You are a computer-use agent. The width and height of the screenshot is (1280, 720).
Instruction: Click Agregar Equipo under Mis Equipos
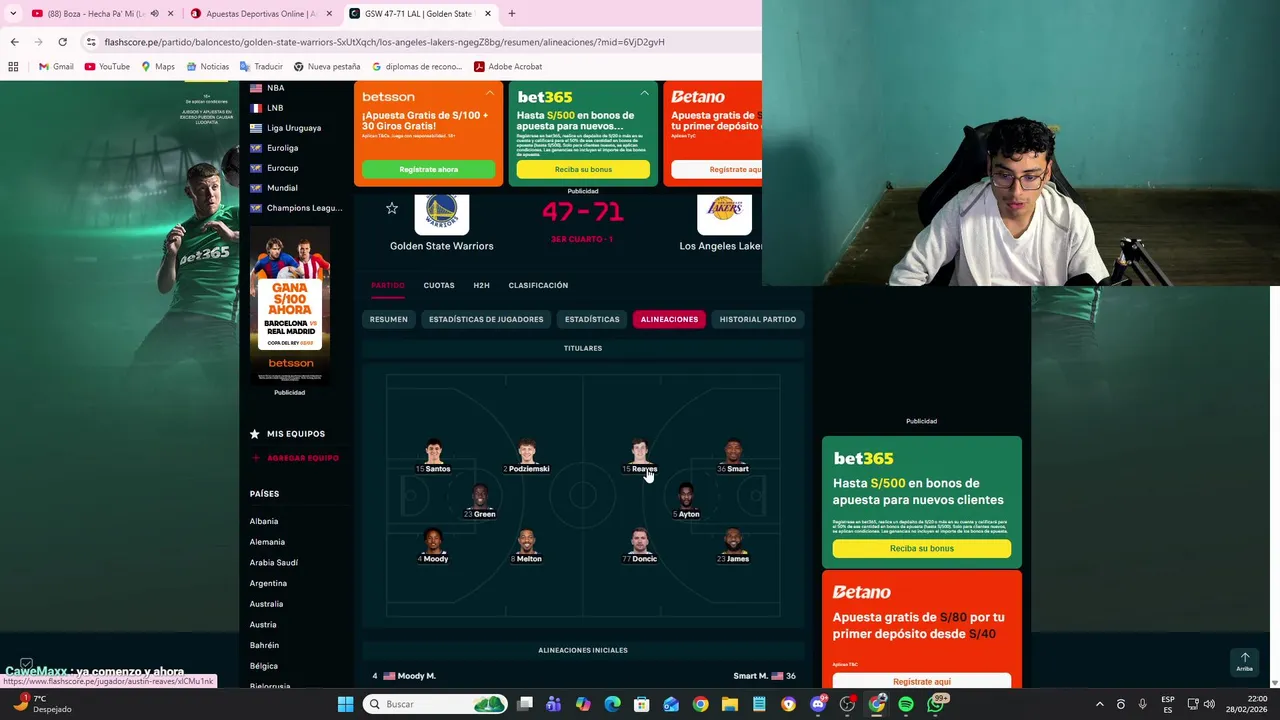tap(295, 458)
